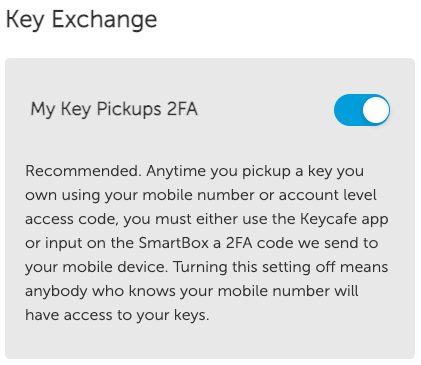Click empty gray area below the description text

tap(210, 342)
